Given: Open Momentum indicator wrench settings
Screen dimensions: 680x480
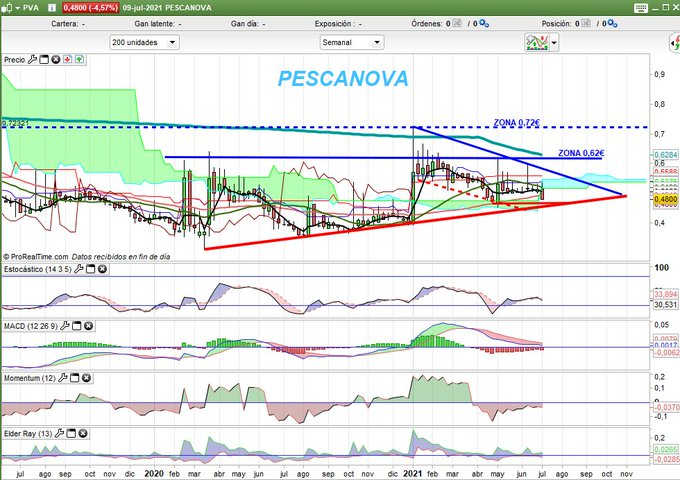Looking at the screenshot, I should 62,378.
